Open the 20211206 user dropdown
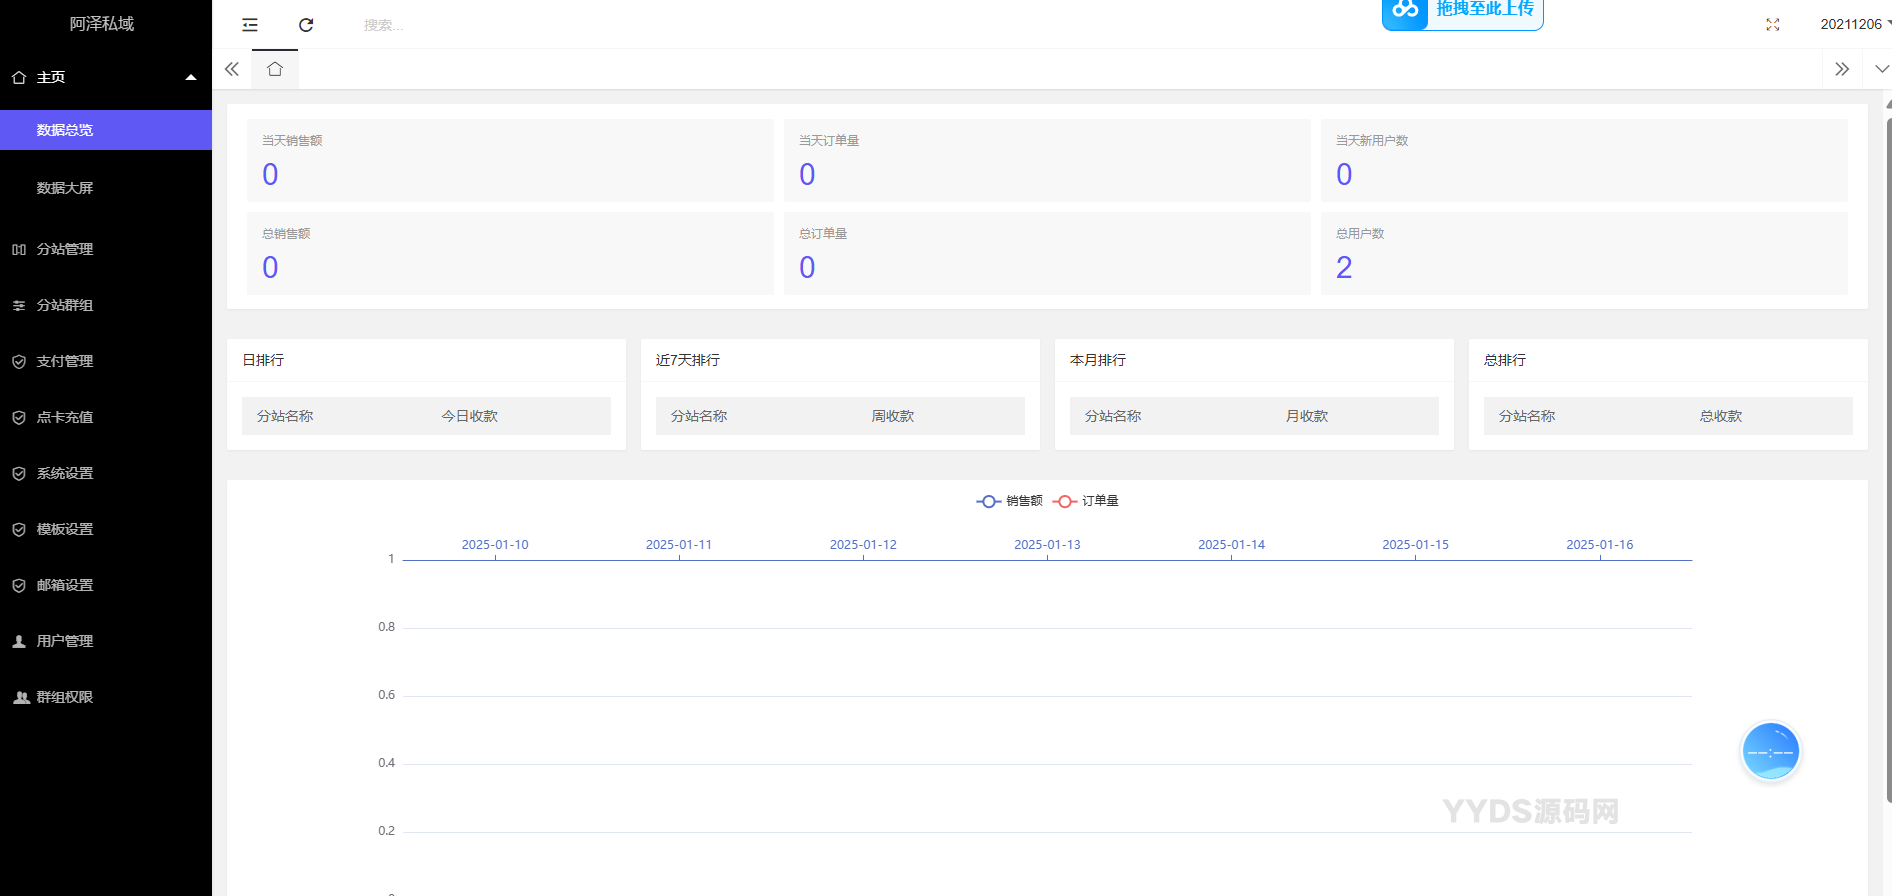Screen dimensions: 1892x896 1853,24
